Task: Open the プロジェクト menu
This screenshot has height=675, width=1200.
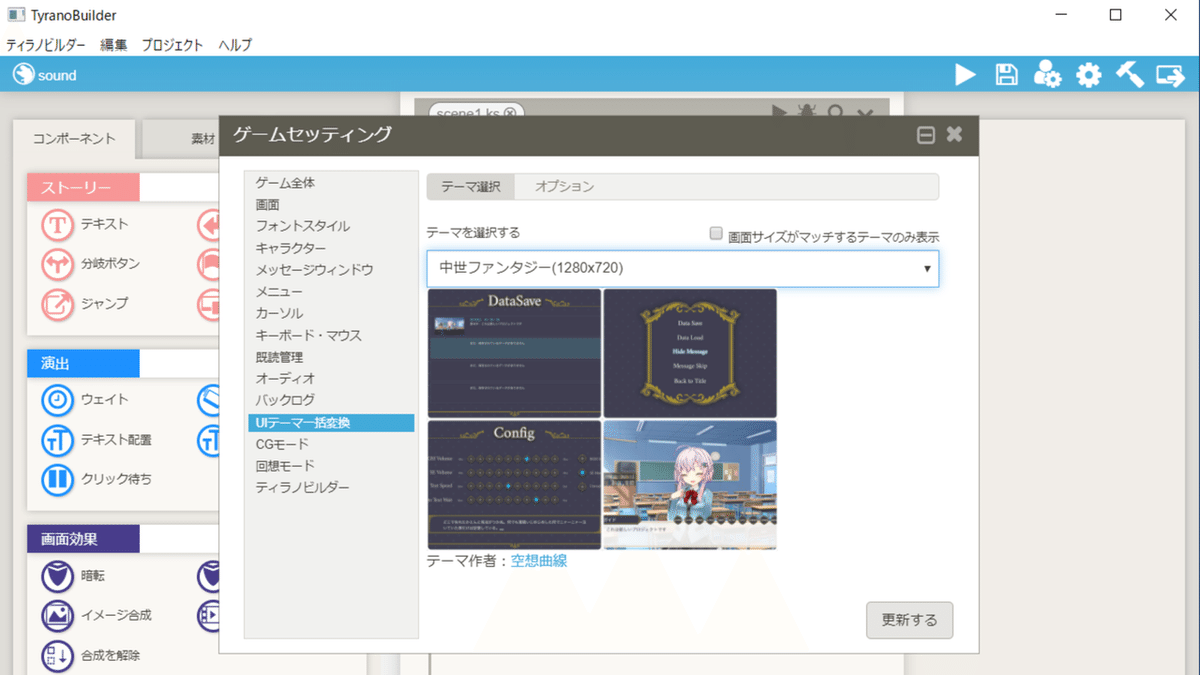Action: [172, 45]
